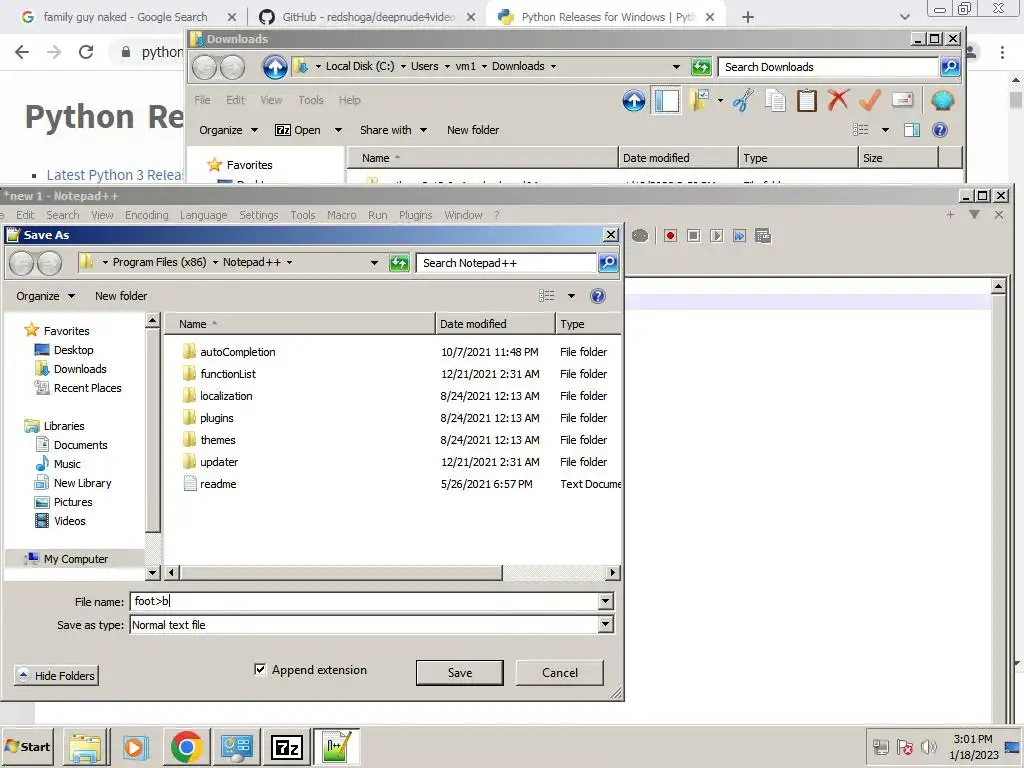The image size is (1024, 768).
Task: Save current recorded macro icon in Notepad++
Action: tap(763, 236)
